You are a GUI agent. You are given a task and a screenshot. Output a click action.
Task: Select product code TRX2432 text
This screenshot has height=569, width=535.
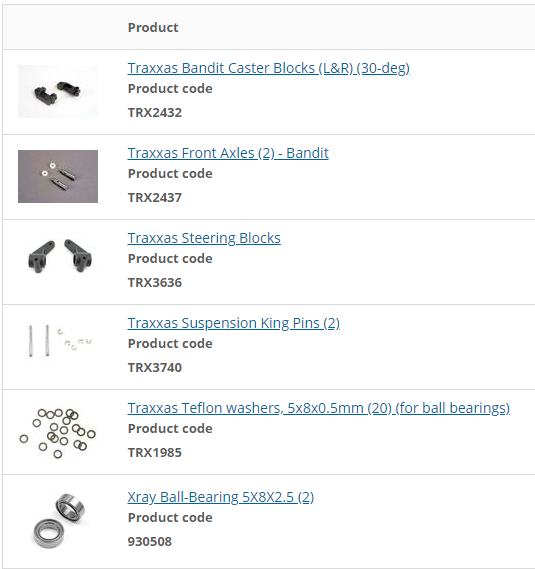pos(155,112)
